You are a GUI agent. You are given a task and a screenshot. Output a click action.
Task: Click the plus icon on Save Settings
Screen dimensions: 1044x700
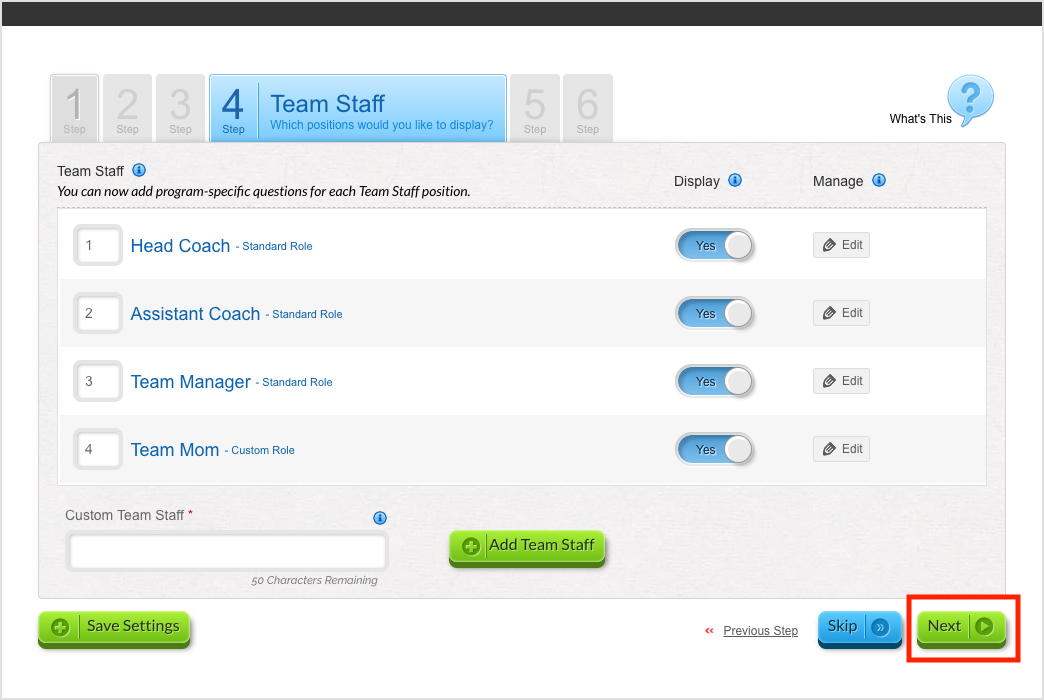tap(60, 626)
